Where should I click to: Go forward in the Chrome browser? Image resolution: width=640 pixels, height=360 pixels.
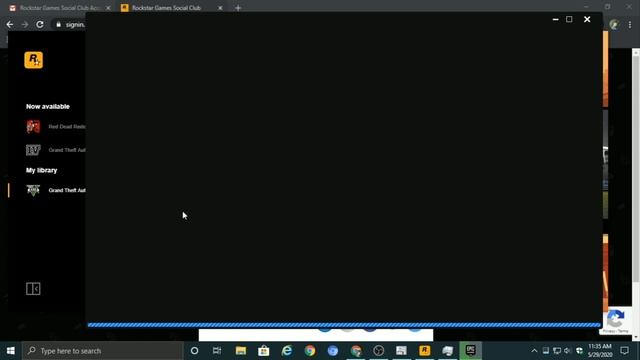(25, 24)
